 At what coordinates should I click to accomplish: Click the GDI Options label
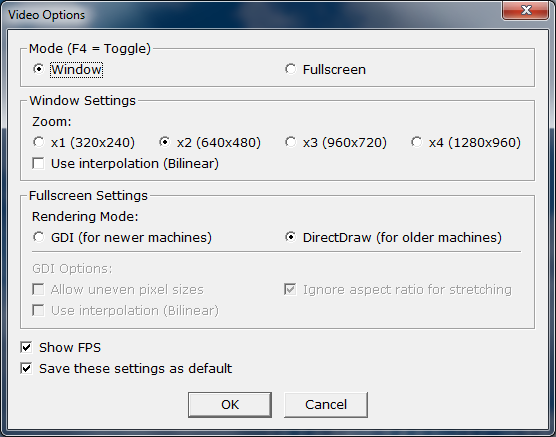pos(72,269)
